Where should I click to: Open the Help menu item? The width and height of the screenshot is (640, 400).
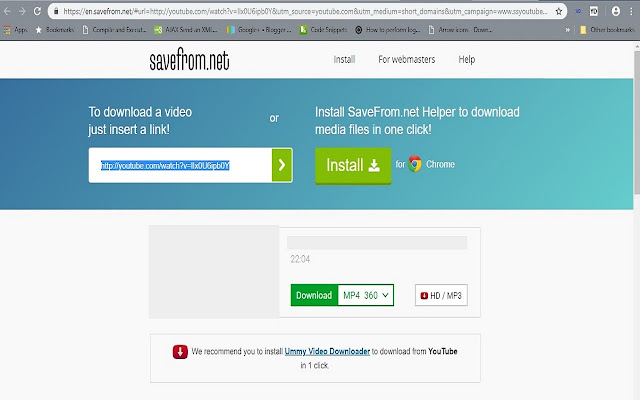tap(467, 60)
